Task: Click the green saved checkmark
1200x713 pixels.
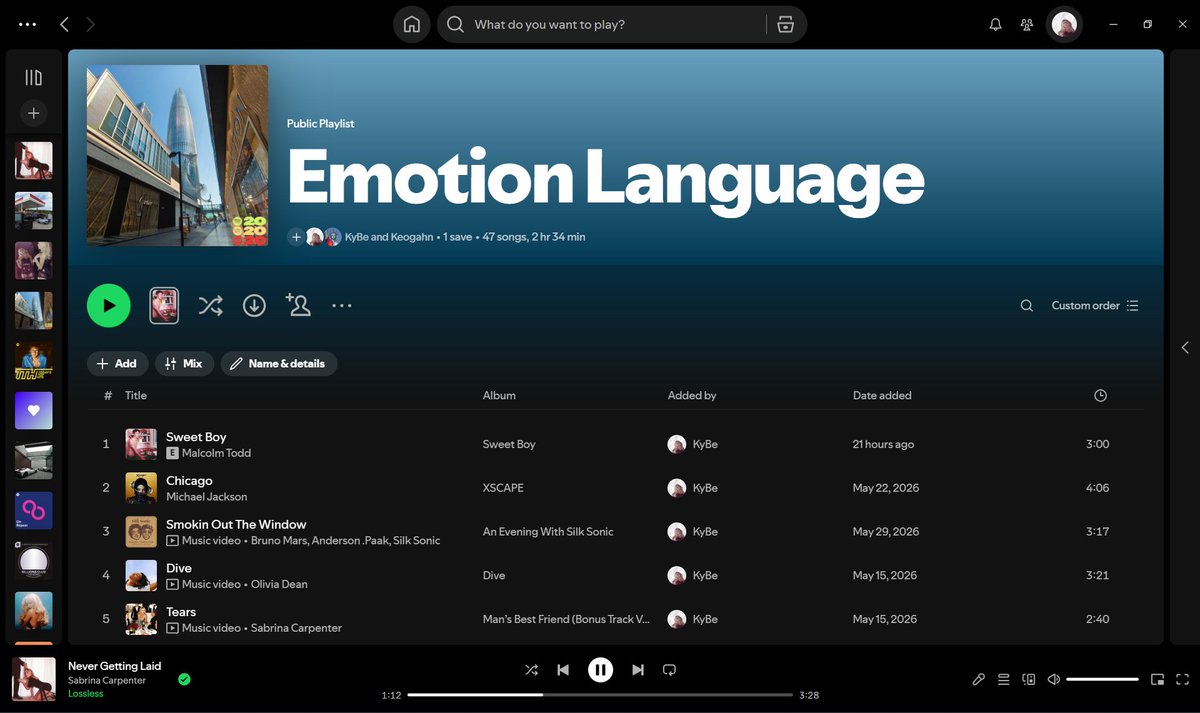Action: (x=184, y=679)
